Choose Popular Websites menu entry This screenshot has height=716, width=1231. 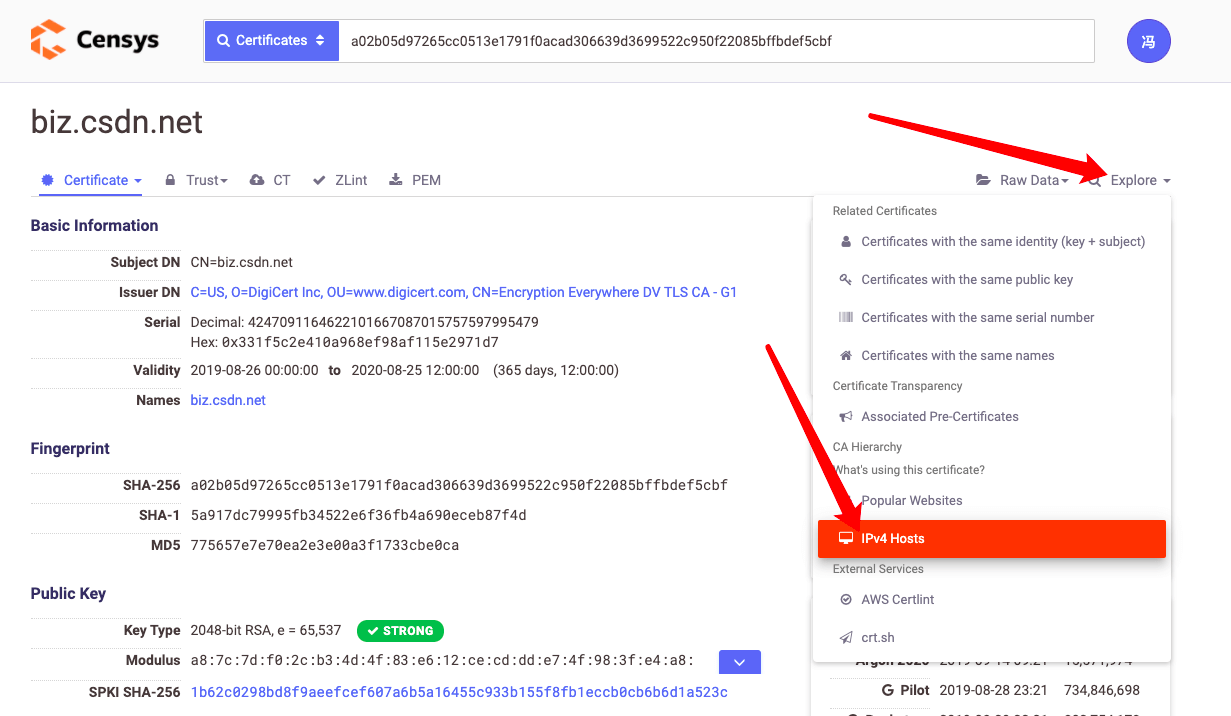(x=992, y=500)
